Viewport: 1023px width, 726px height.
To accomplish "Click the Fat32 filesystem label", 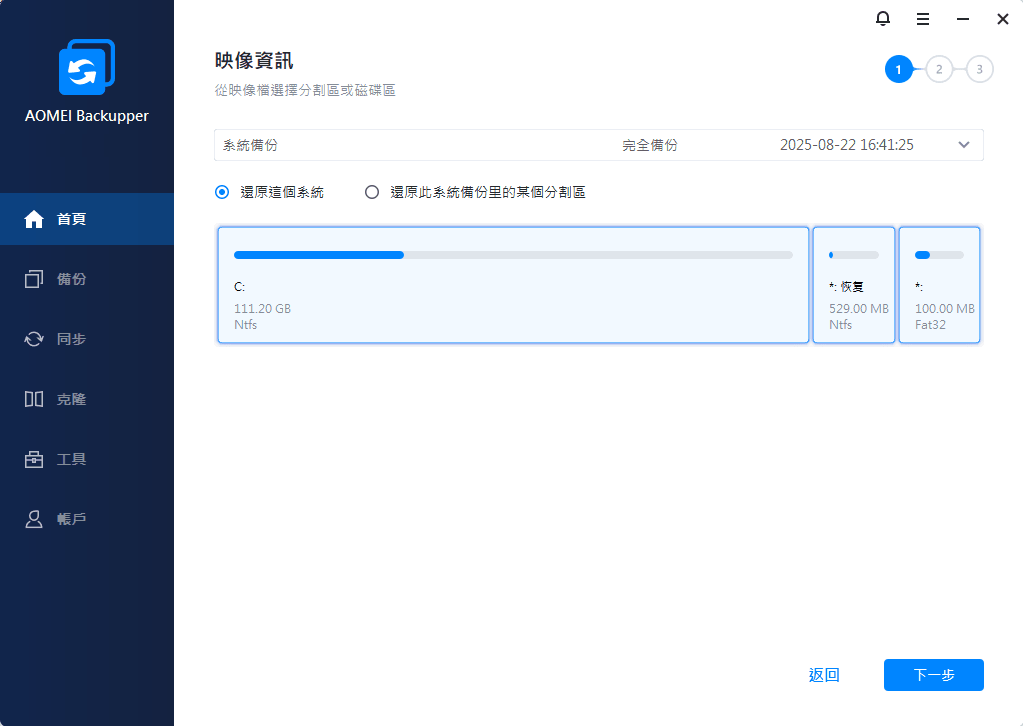I will pos(930,324).
